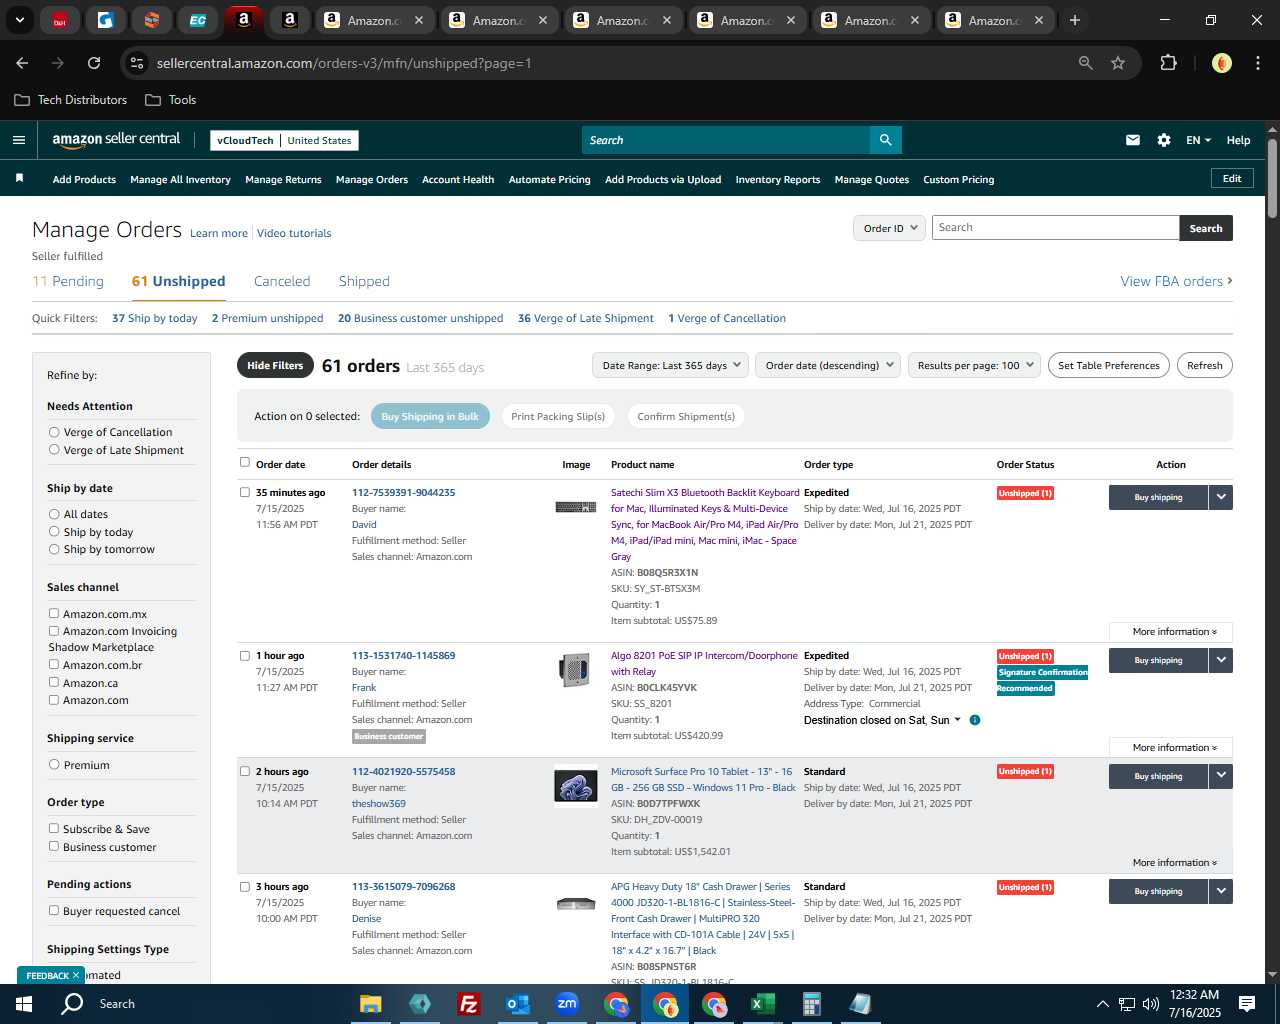Open the browser tab search chevron
This screenshot has height=1024, width=1280.
point(19,20)
